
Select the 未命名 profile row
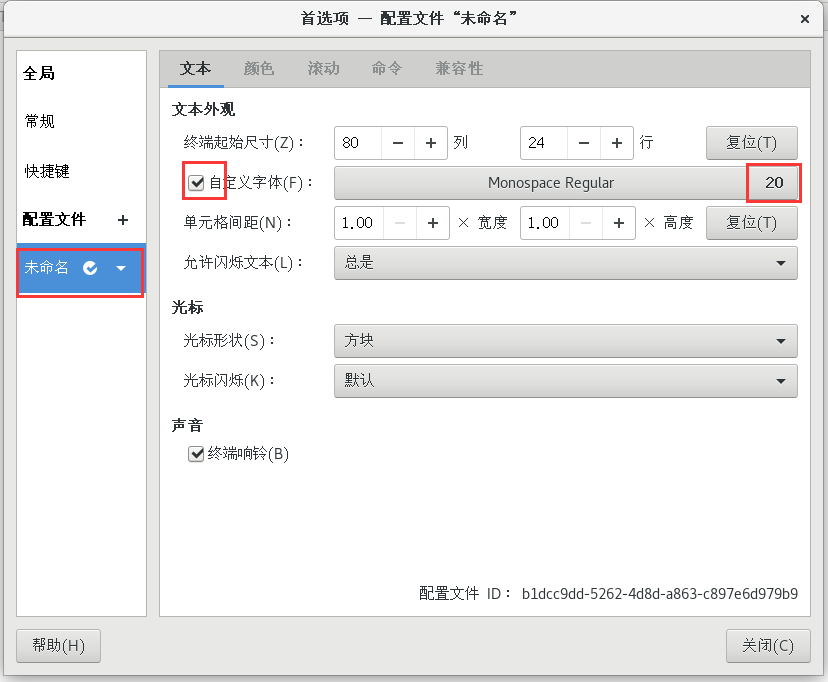click(x=81, y=268)
